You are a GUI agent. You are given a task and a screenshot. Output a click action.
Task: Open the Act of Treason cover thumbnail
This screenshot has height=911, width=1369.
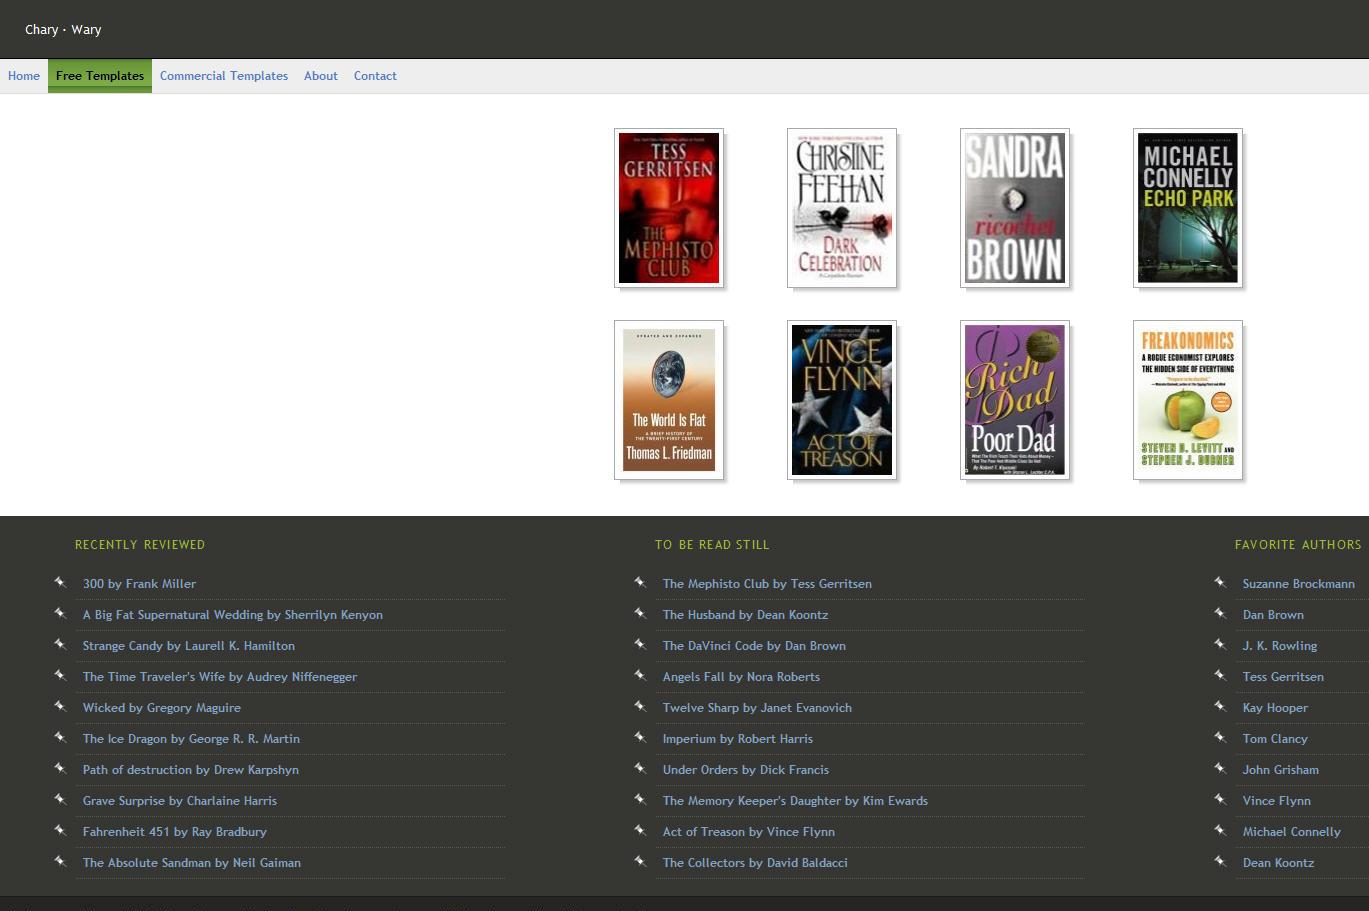[x=842, y=400]
